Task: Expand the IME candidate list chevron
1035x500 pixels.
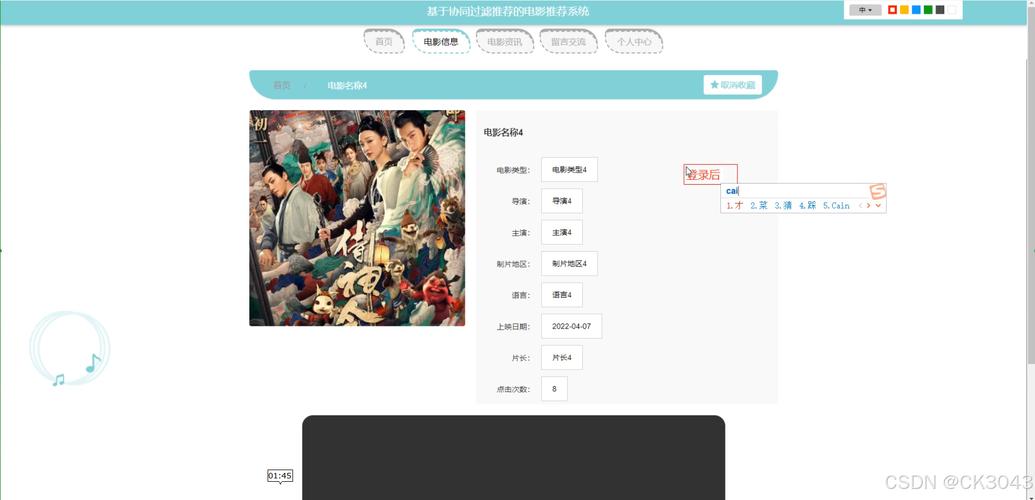Action: 878,205
